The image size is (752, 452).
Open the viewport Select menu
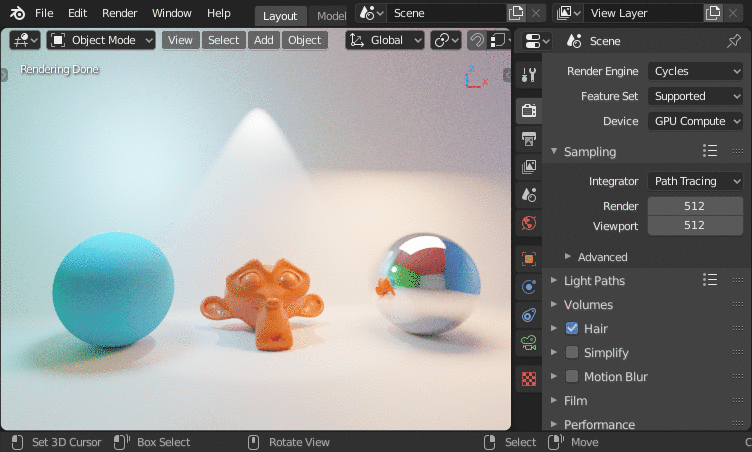click(223, 40)
